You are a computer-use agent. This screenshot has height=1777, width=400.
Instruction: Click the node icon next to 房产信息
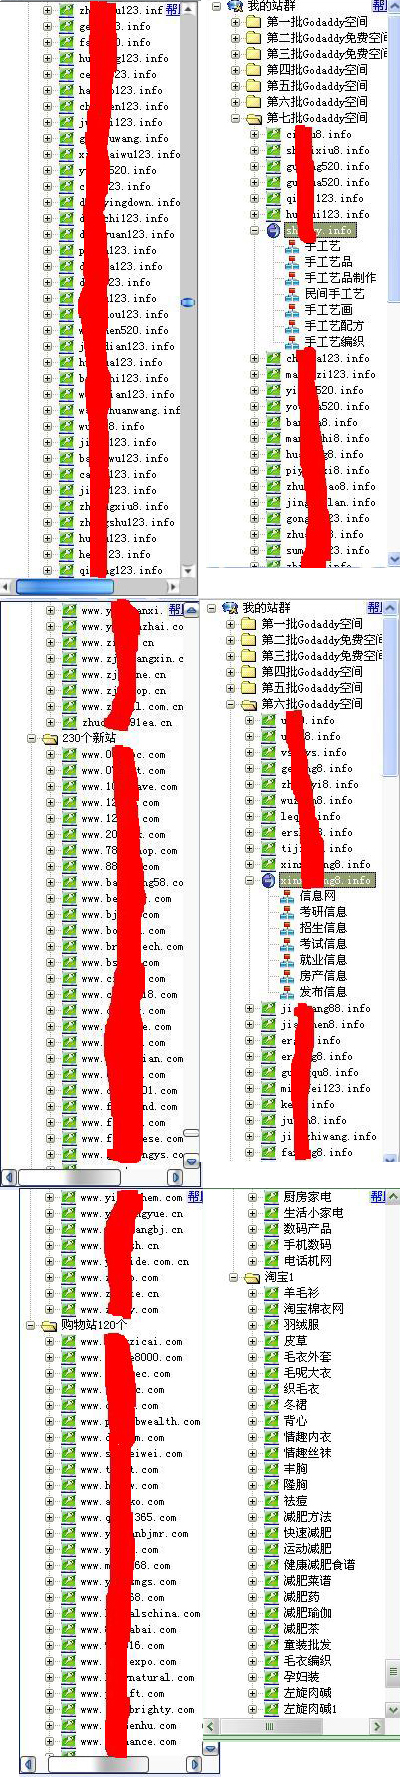click(x=287, y=976)
